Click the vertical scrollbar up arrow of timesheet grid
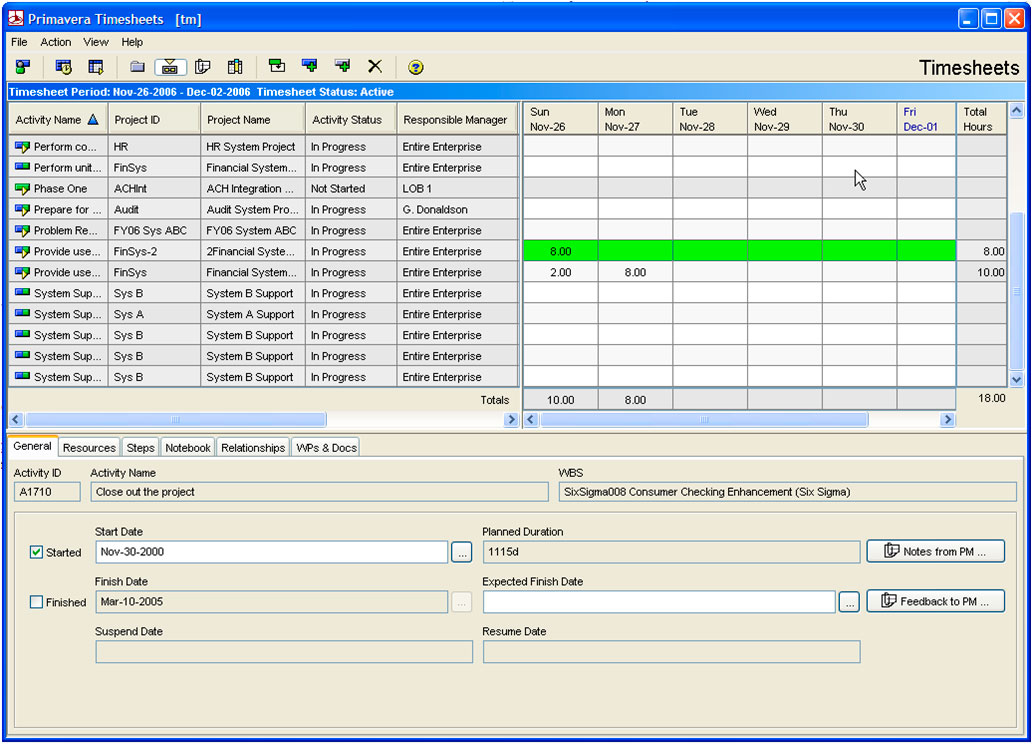 [x=1016, y=111]
